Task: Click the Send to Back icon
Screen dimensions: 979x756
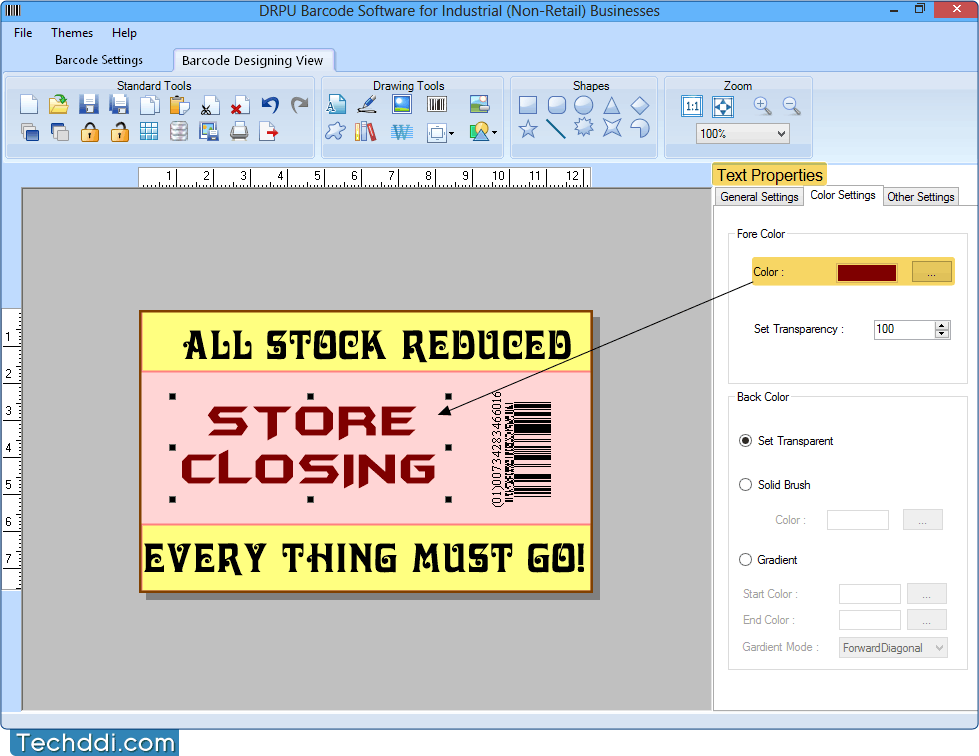Action: [59, 132]
